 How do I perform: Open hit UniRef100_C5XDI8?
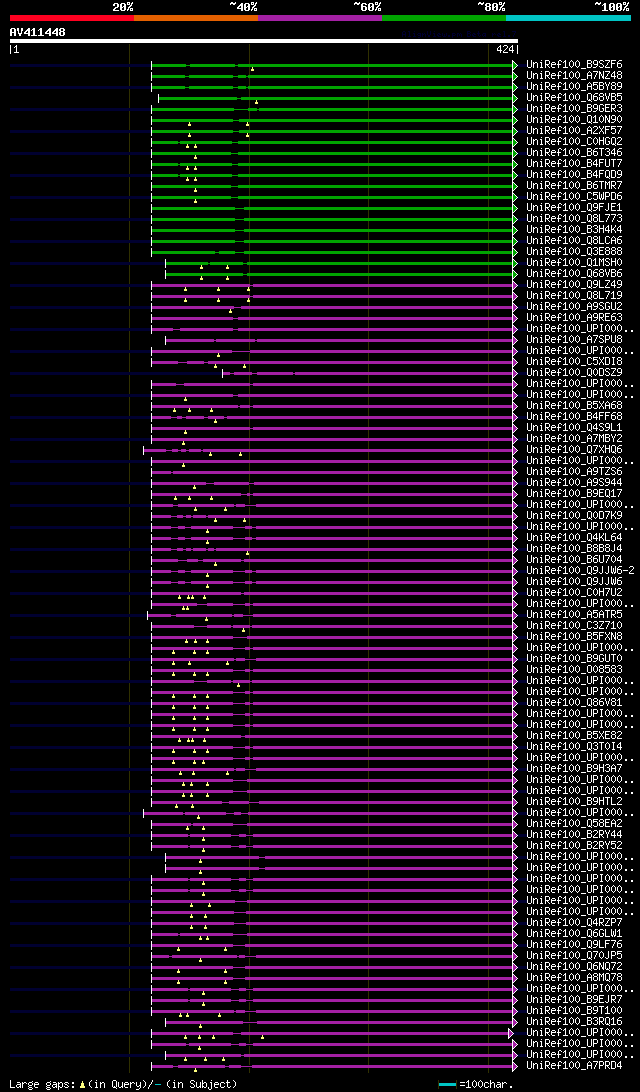(575, 361)
